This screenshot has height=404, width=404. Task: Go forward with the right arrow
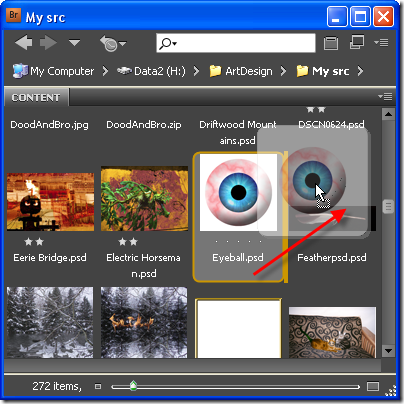pos(49,43)
